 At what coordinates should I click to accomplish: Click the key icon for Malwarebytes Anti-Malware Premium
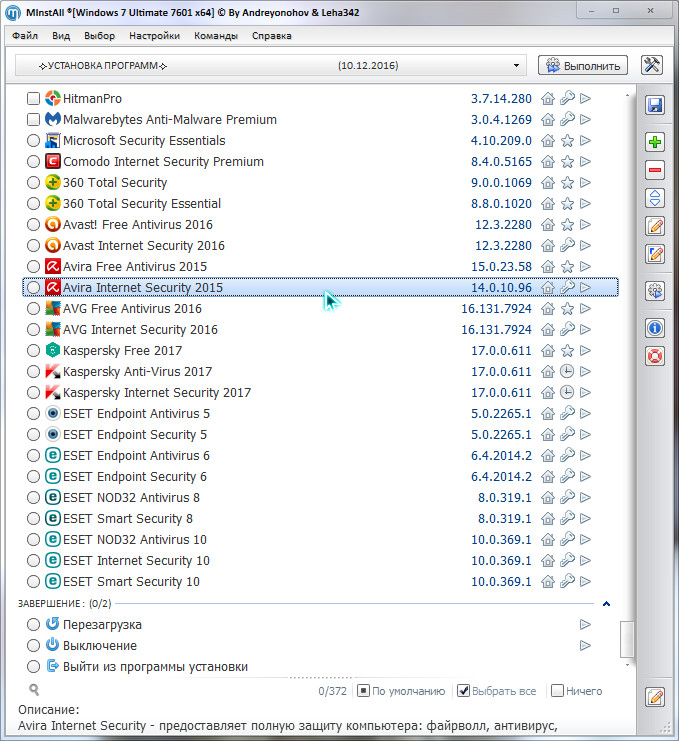[567, 119]
